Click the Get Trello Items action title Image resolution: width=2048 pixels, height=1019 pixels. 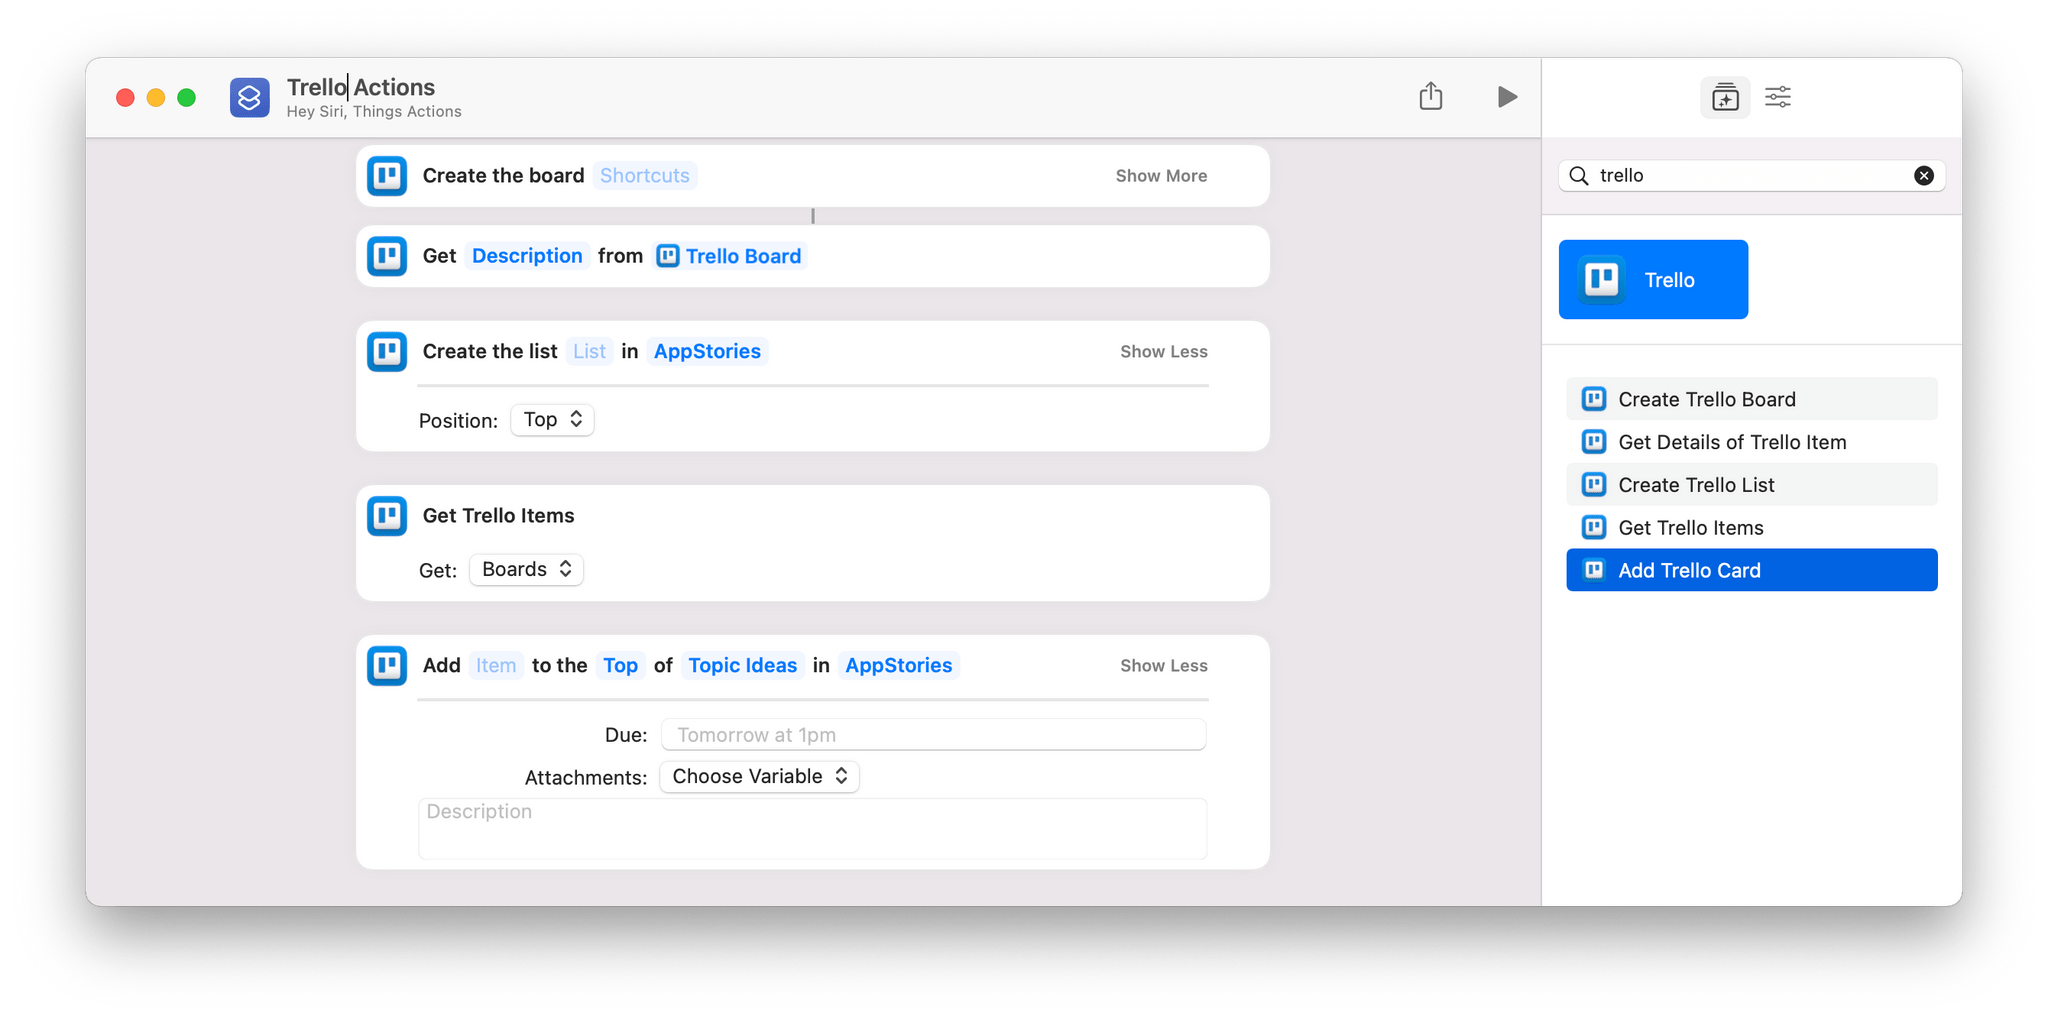[x=498, y=516]
